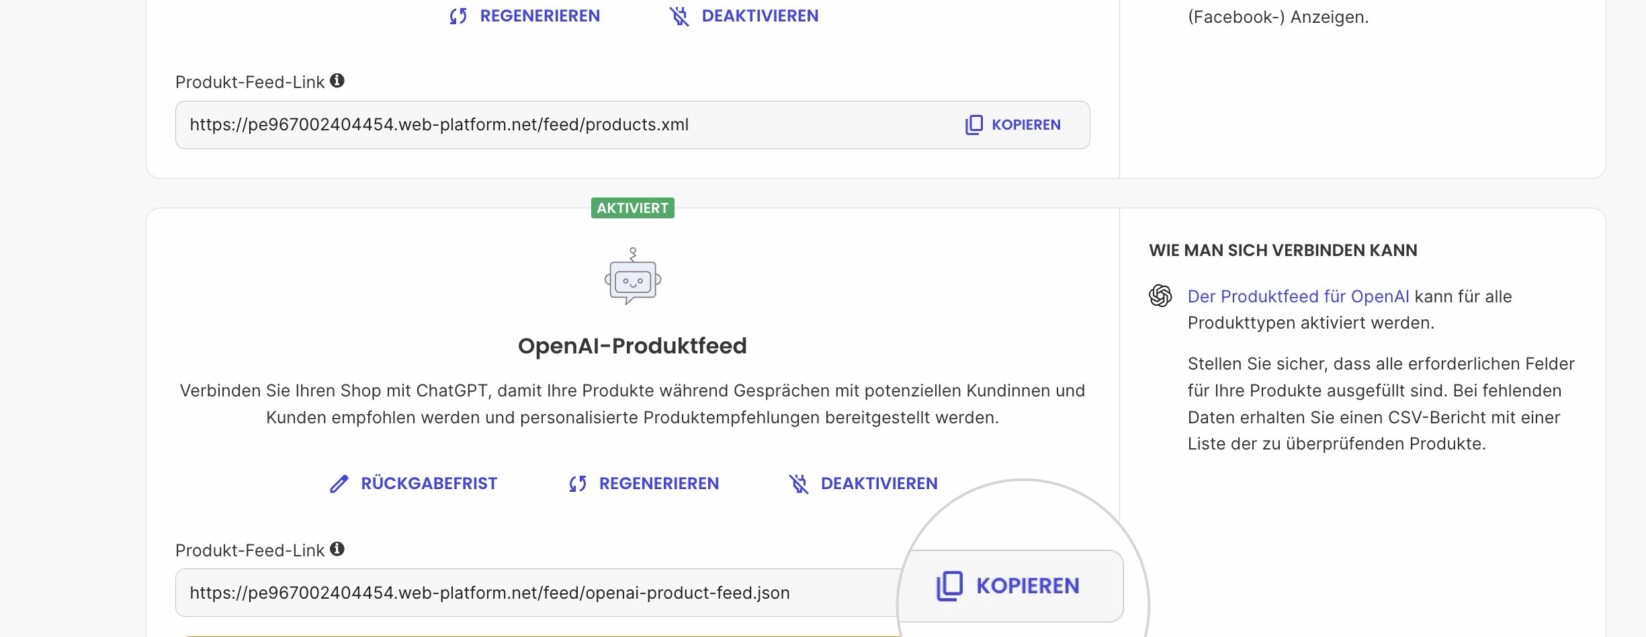The width and height of the screenshot is (1646, 637).
Task: Click info icon beside OpenAI Produkt-Feed-Link label
Action: pyautogui.click(x=337, y=549)
